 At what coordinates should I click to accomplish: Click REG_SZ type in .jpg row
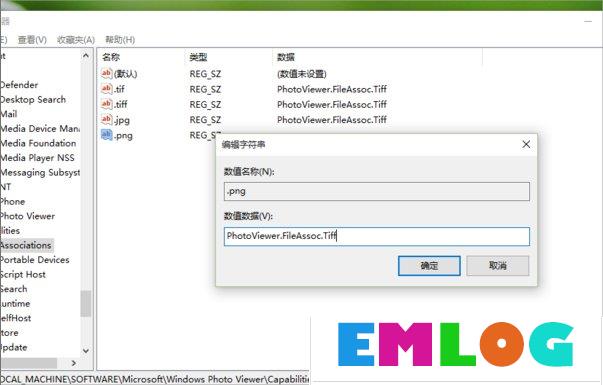[205, 120]
